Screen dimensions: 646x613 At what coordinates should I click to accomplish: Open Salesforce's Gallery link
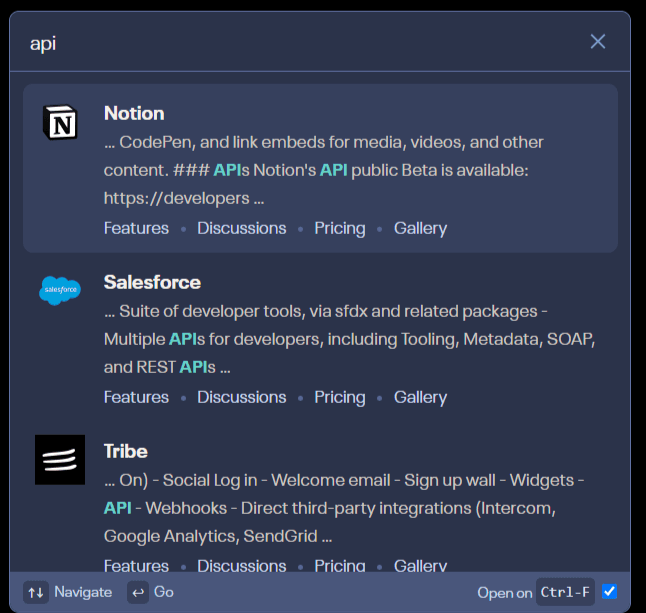tap(420, 397)
